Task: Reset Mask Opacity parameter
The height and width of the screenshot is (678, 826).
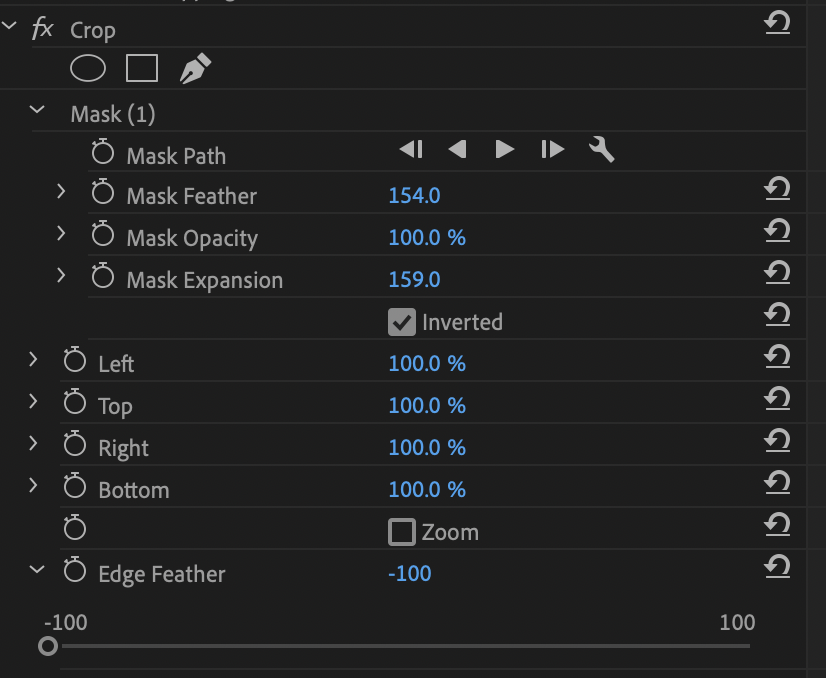Action: click(778, 231)
